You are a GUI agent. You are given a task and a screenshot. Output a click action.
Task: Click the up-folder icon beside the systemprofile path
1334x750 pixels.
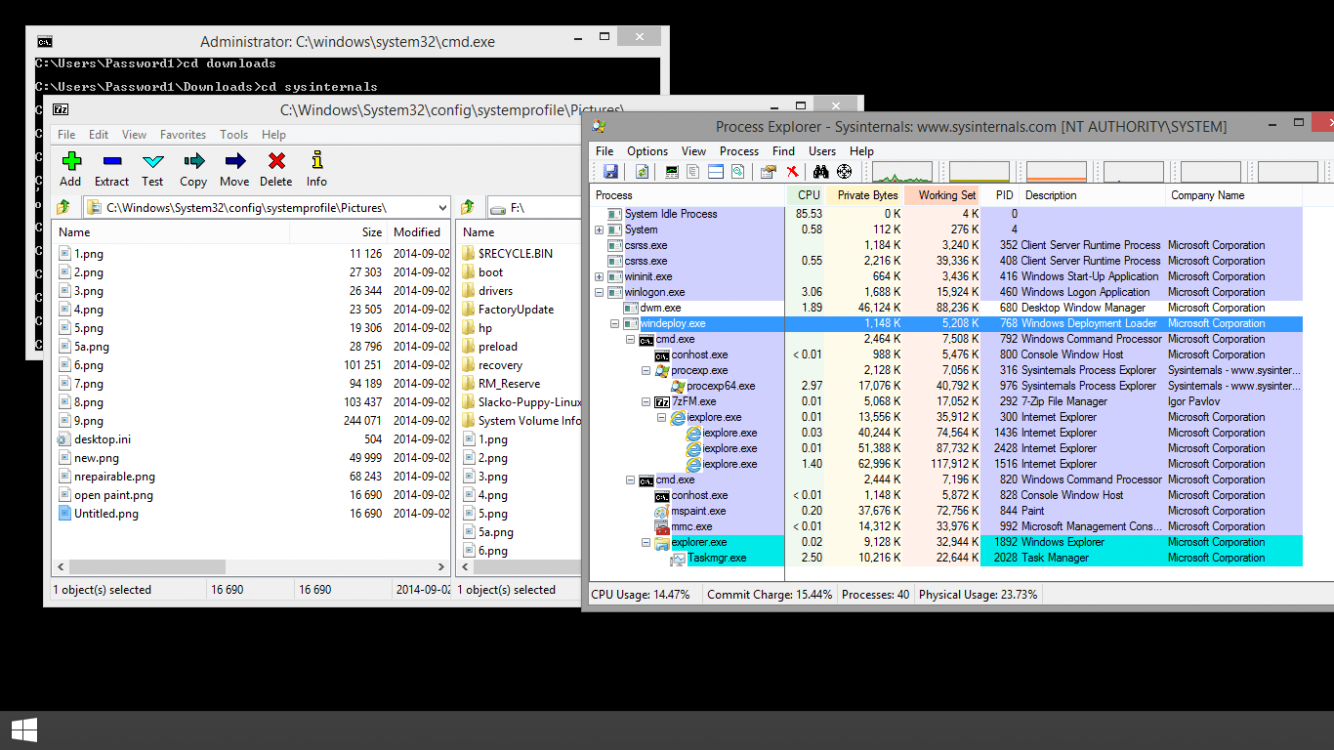coord(63,207)
